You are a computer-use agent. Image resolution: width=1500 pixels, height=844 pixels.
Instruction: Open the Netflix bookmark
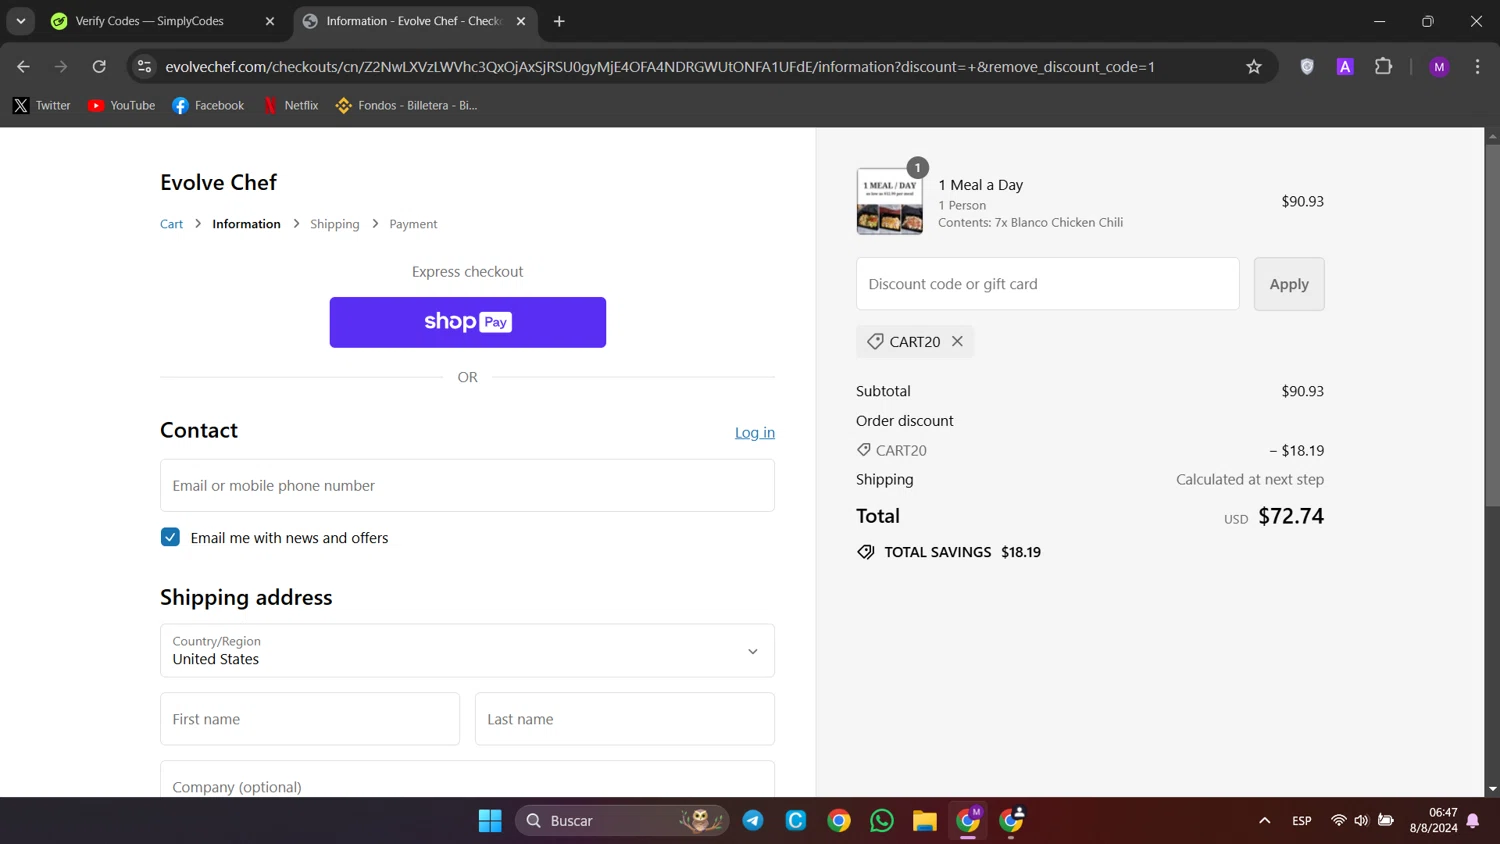(x=290, y=105)
